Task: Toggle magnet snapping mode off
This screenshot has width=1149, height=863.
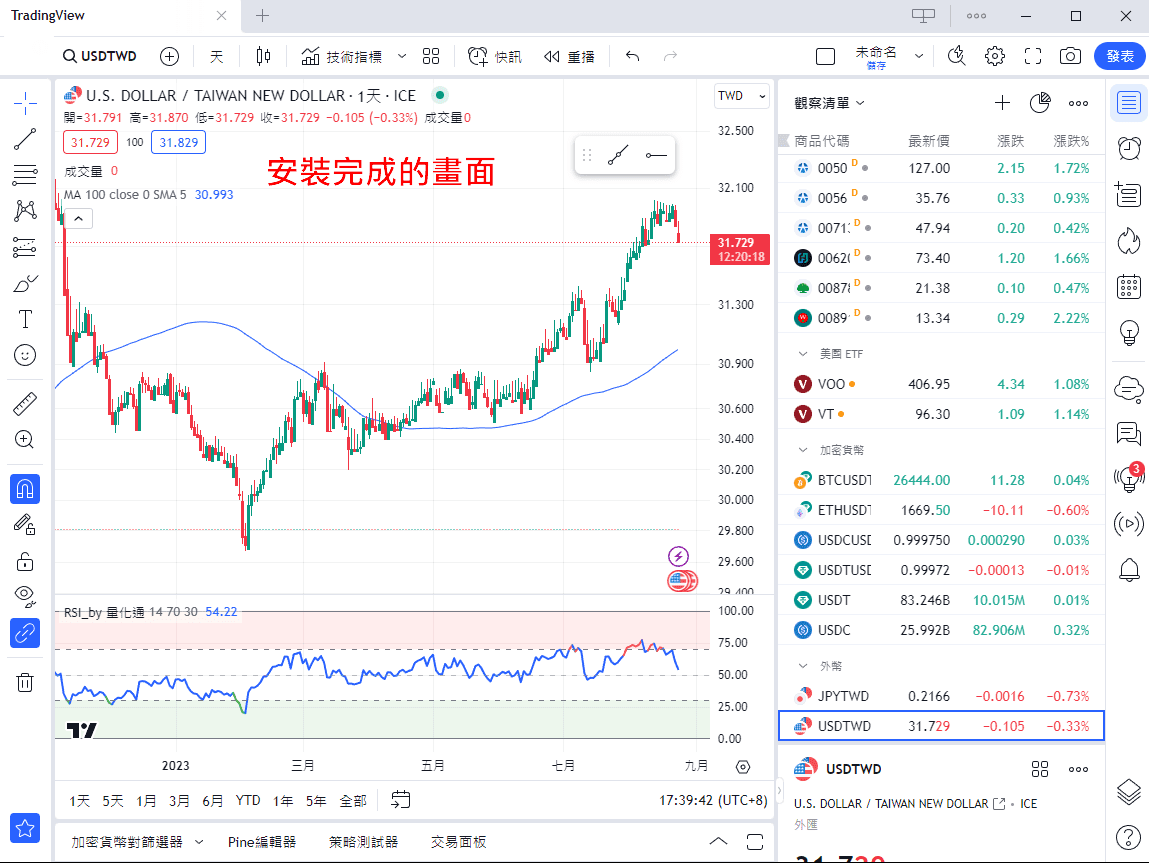Action: pyautogui.click(x=24, y=488)
